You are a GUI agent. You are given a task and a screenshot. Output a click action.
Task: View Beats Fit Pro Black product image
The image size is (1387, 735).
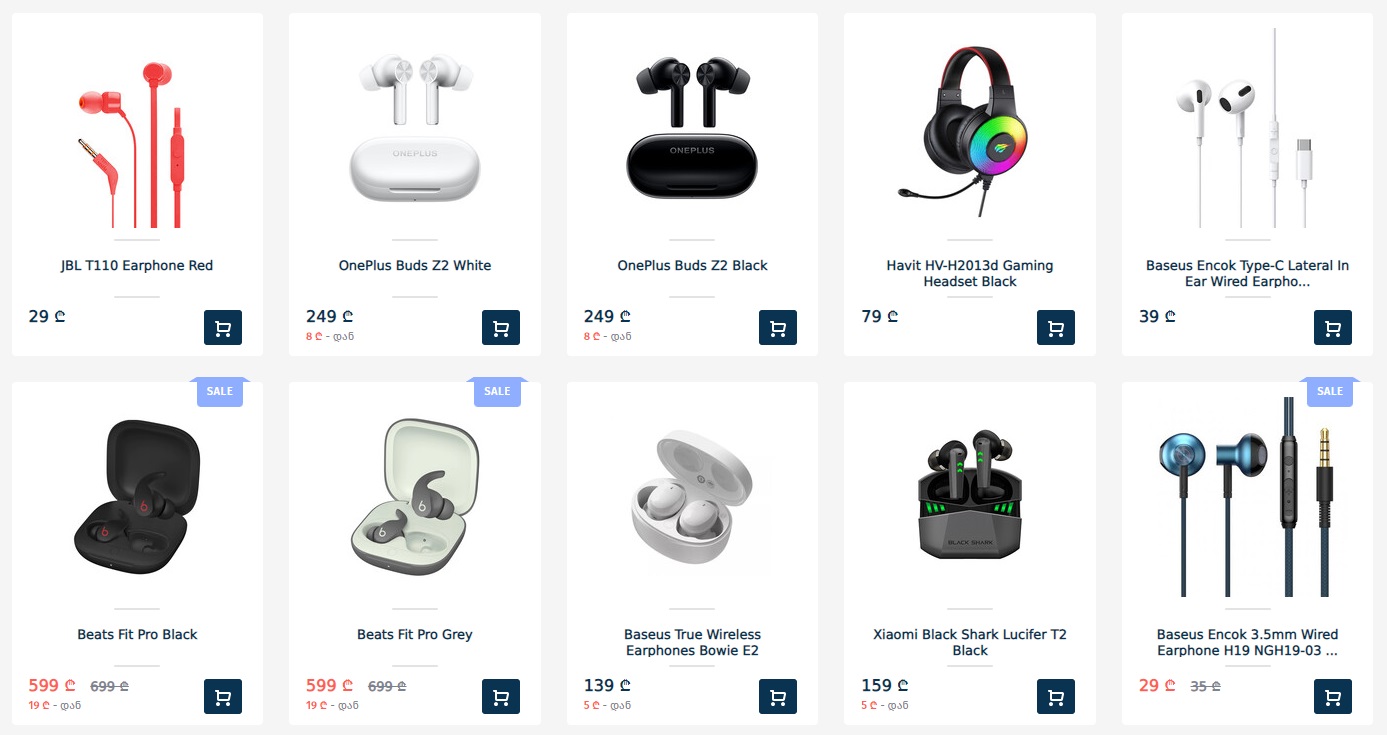pyautogui.click(x=137, y=494)
